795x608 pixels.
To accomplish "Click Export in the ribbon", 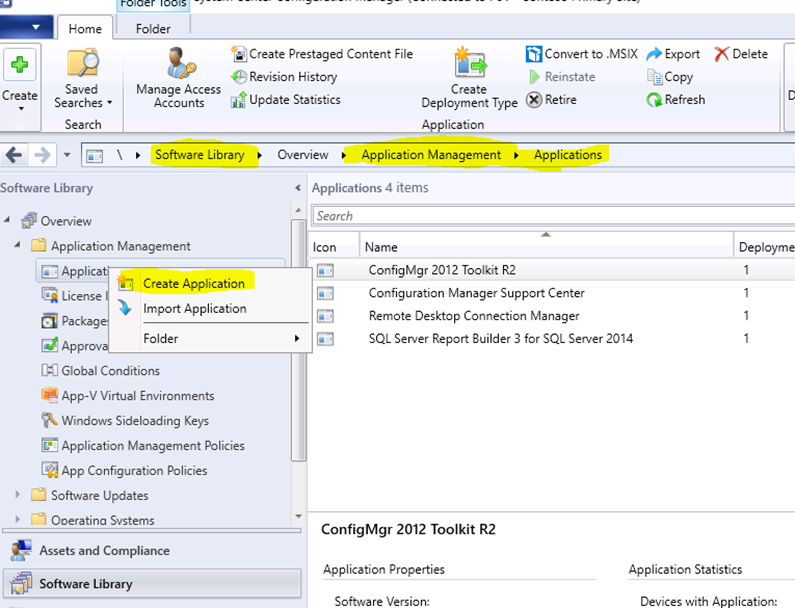I will (673, 54).
